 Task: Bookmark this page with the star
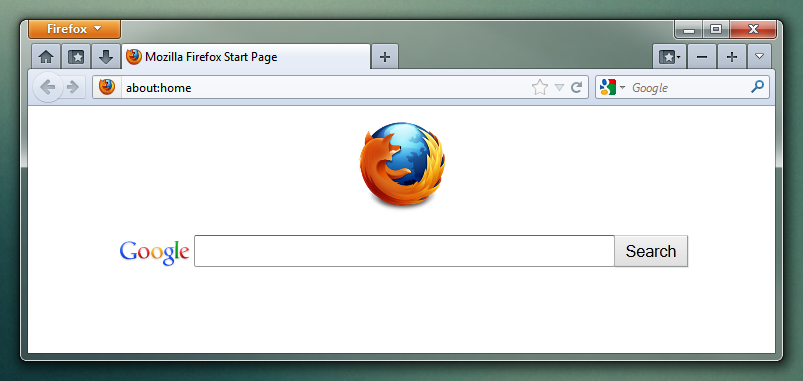[x=540, y=88]
